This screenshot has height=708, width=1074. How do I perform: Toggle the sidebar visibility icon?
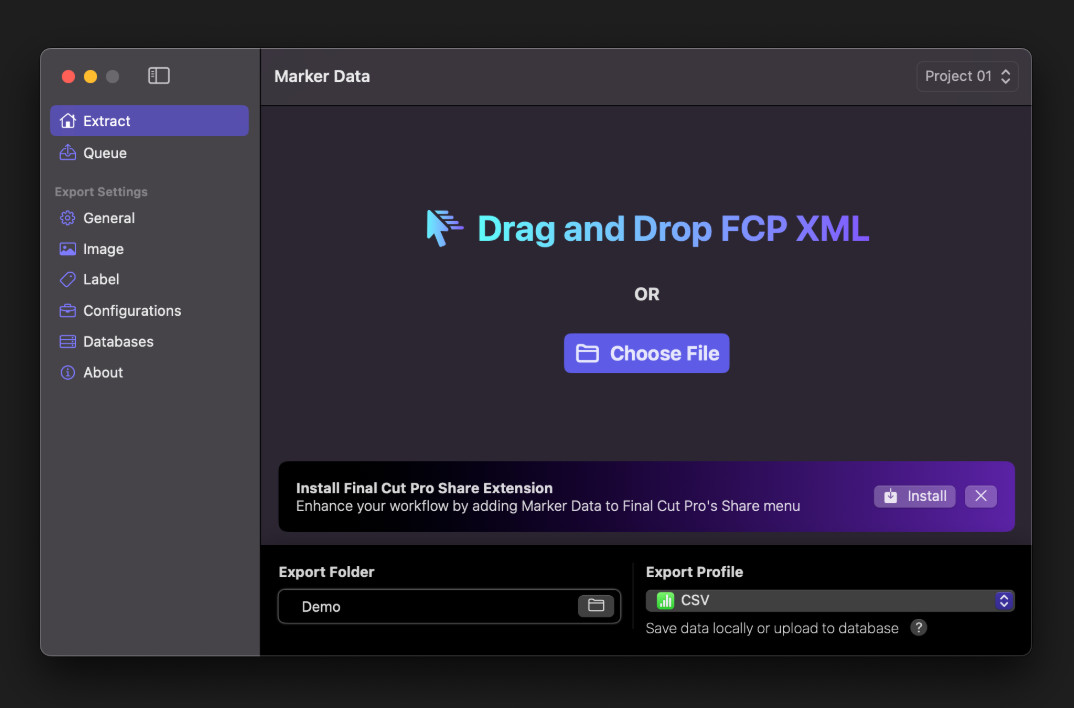click(x=158, y=75)
